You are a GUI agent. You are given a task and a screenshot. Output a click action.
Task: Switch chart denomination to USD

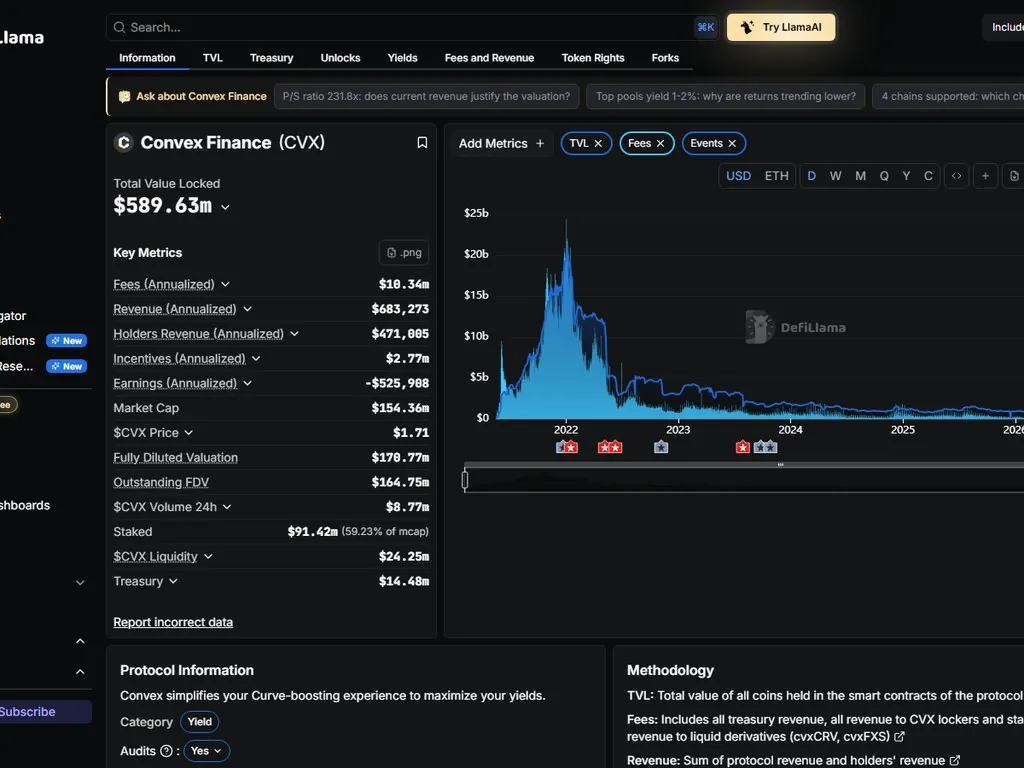pos(738,176)
